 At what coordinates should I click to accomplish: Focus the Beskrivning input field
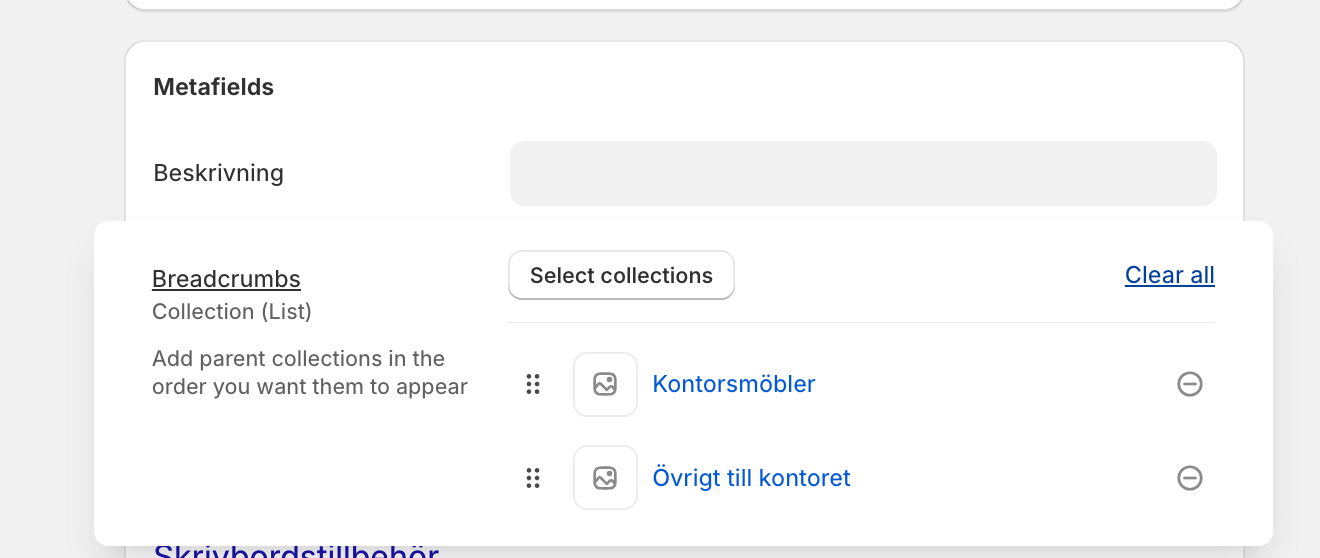coord(862,173)
